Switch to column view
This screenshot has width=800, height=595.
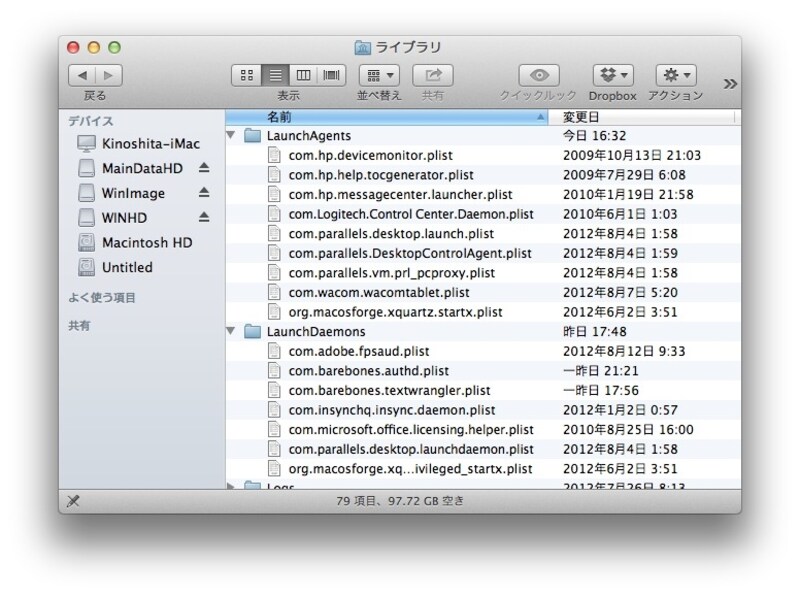304,74
